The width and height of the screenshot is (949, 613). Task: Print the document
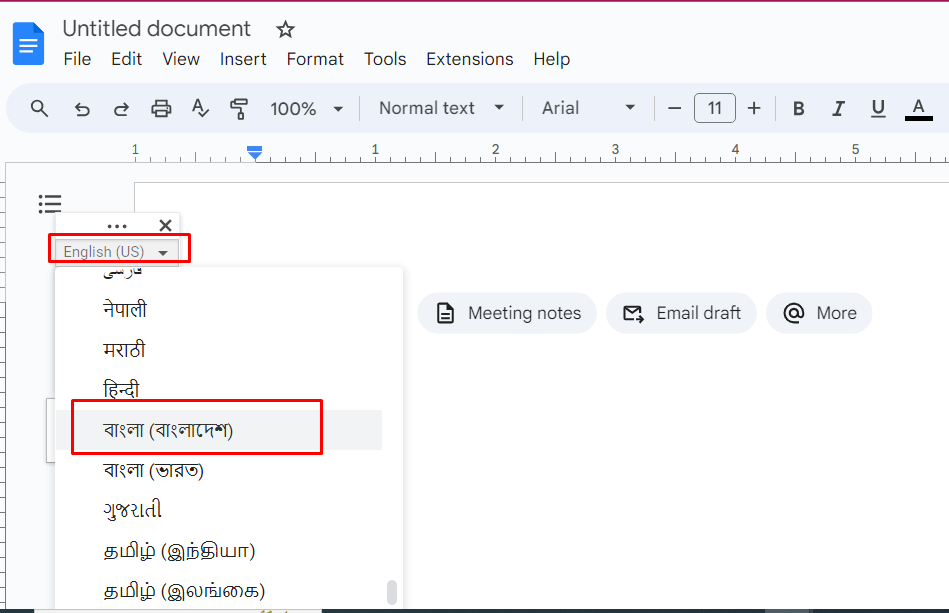(161, 109)
